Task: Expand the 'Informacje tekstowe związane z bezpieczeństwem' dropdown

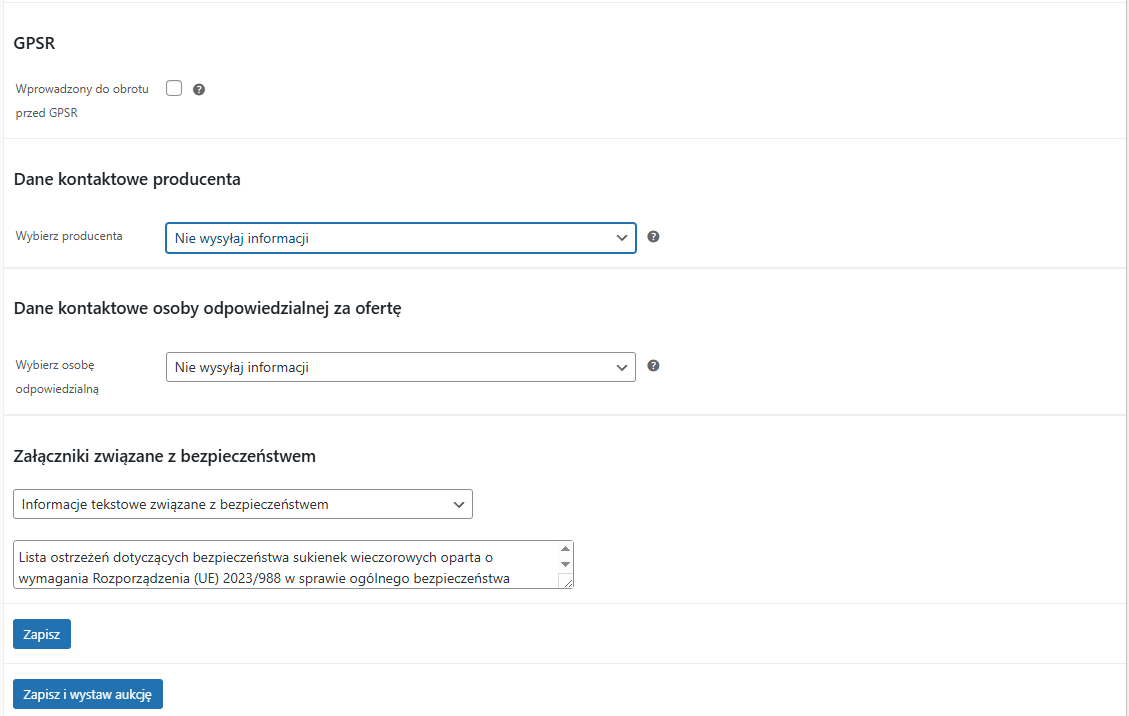Action: click(243, 504)
